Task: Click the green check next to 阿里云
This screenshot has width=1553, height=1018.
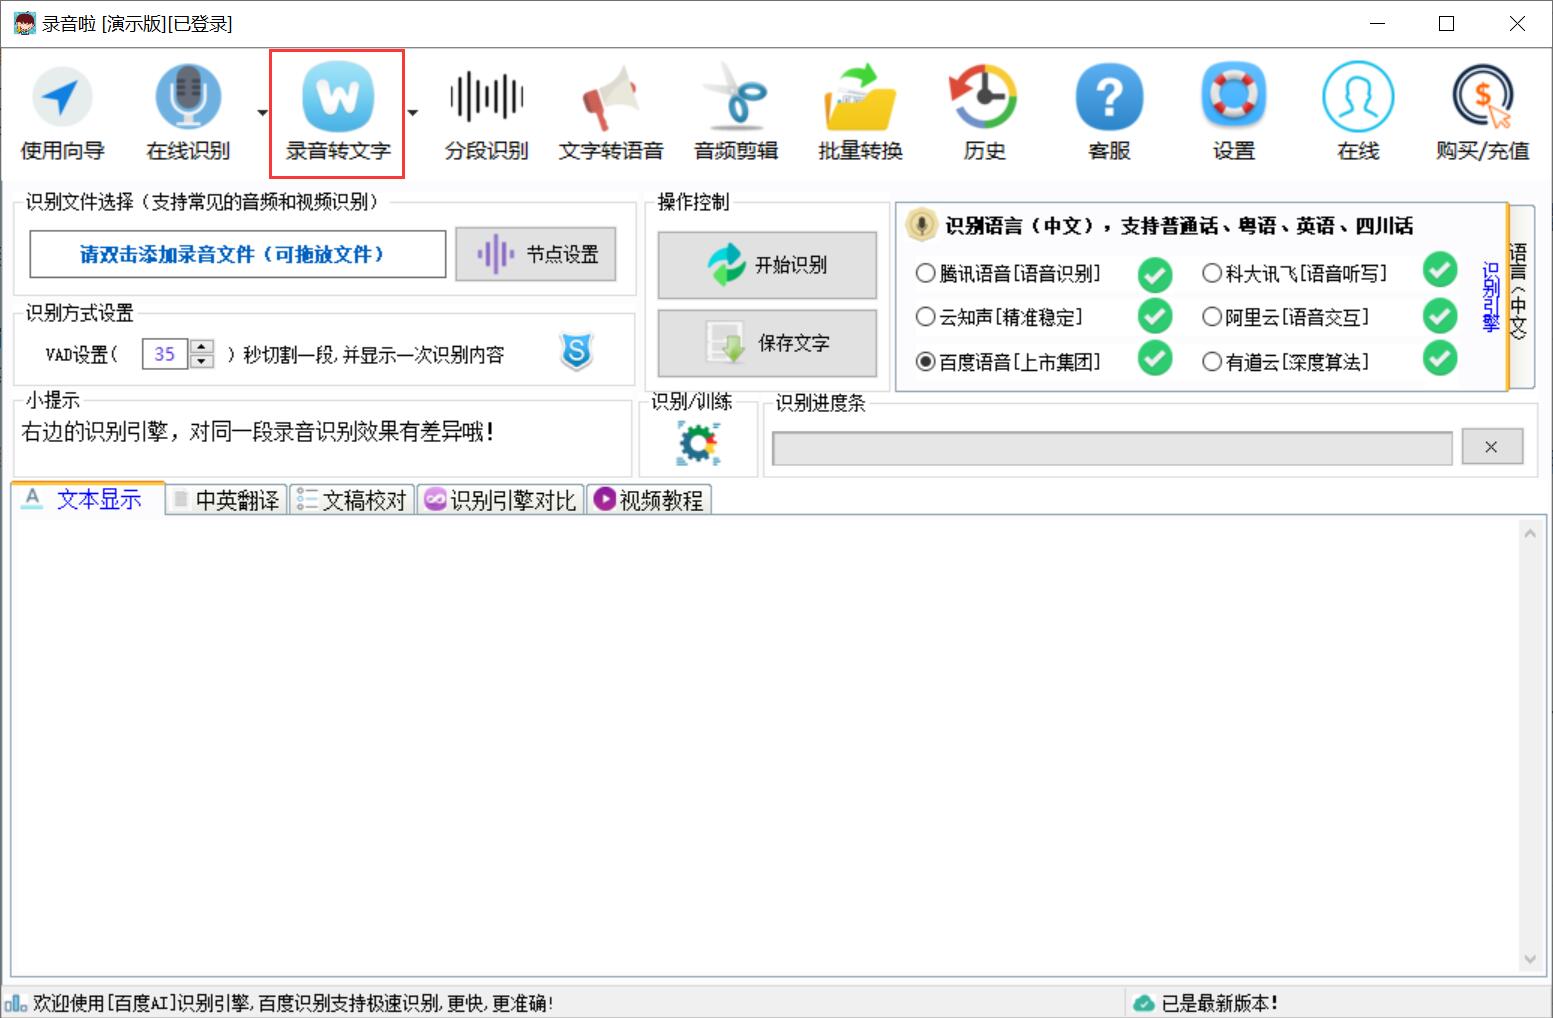Action: pos(1440,316)
